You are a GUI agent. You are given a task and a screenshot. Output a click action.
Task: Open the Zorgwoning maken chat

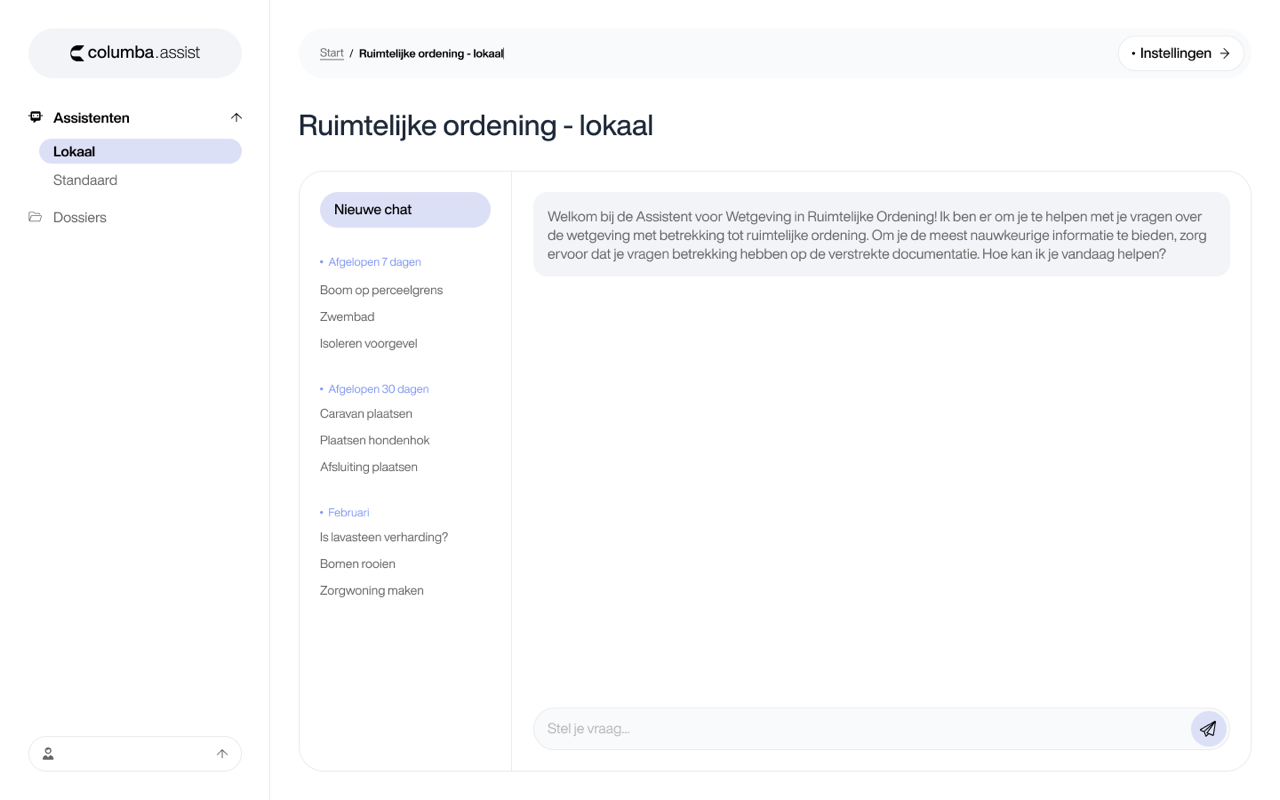pyautogui.click(x=371, y=590)
